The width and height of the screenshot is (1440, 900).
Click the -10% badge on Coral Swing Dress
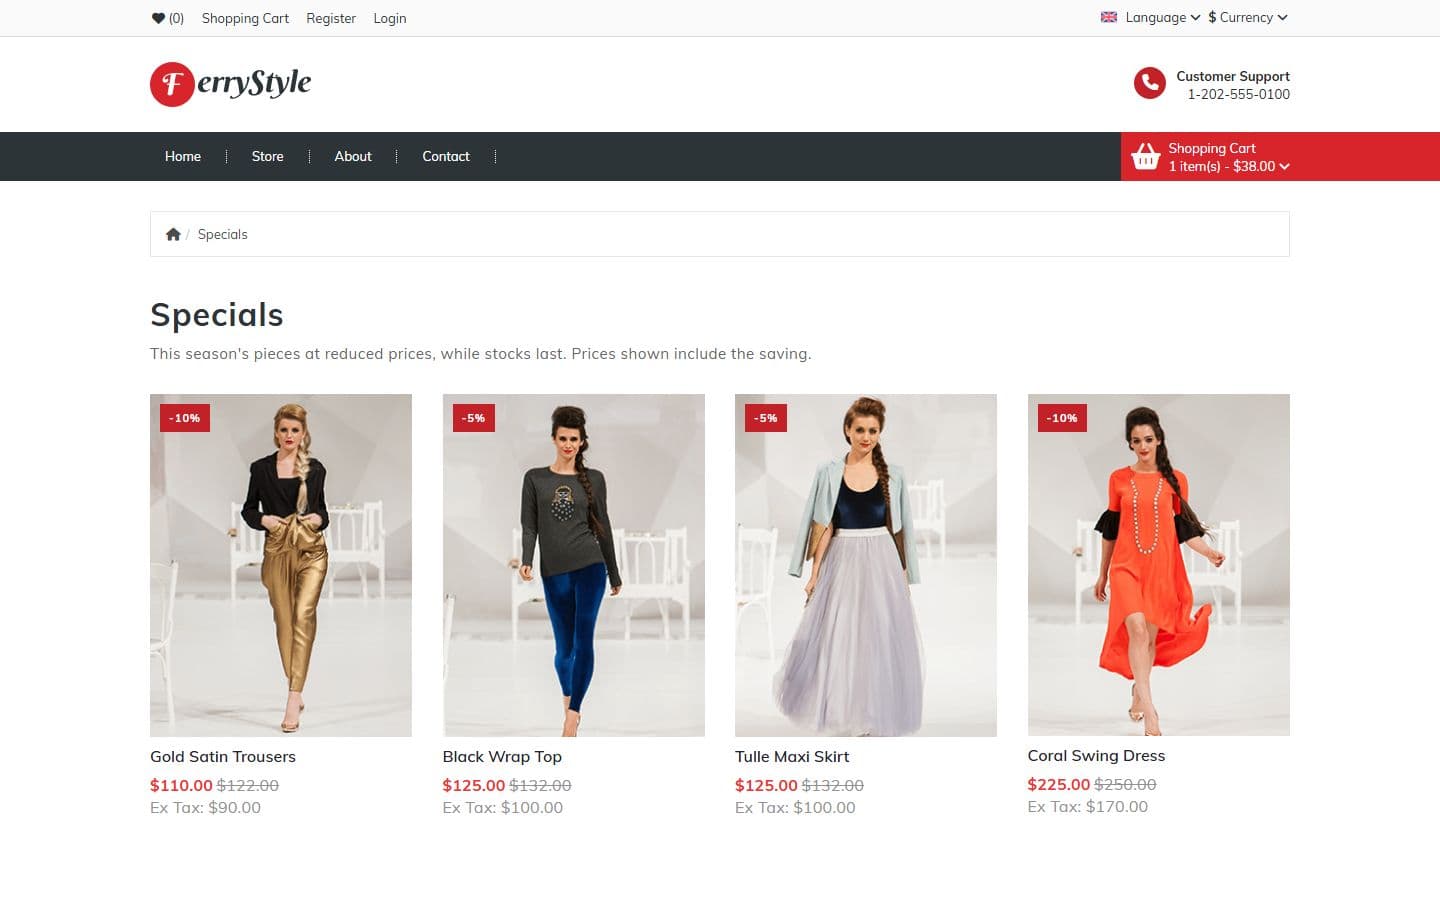coord(1062,418)
